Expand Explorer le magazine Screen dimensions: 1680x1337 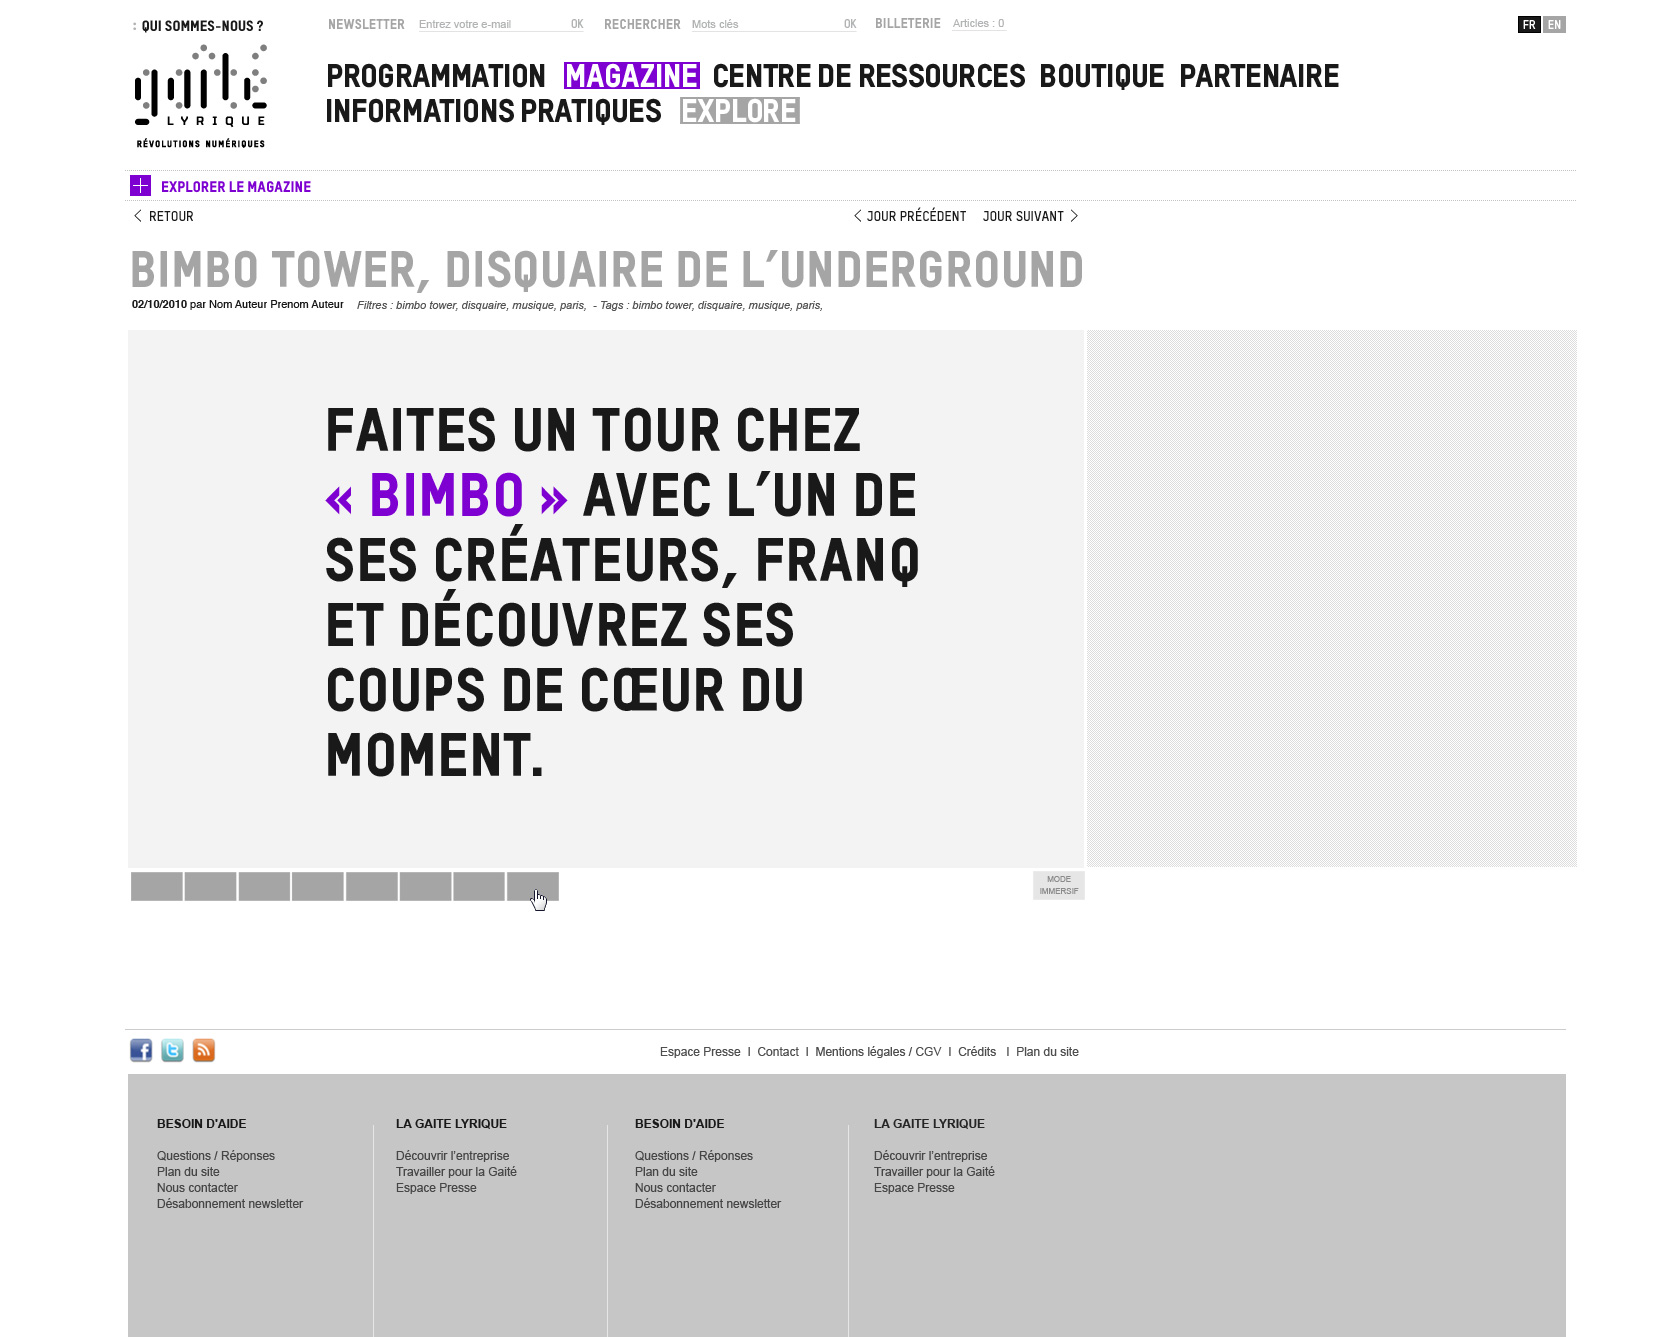tap(236, 187)
